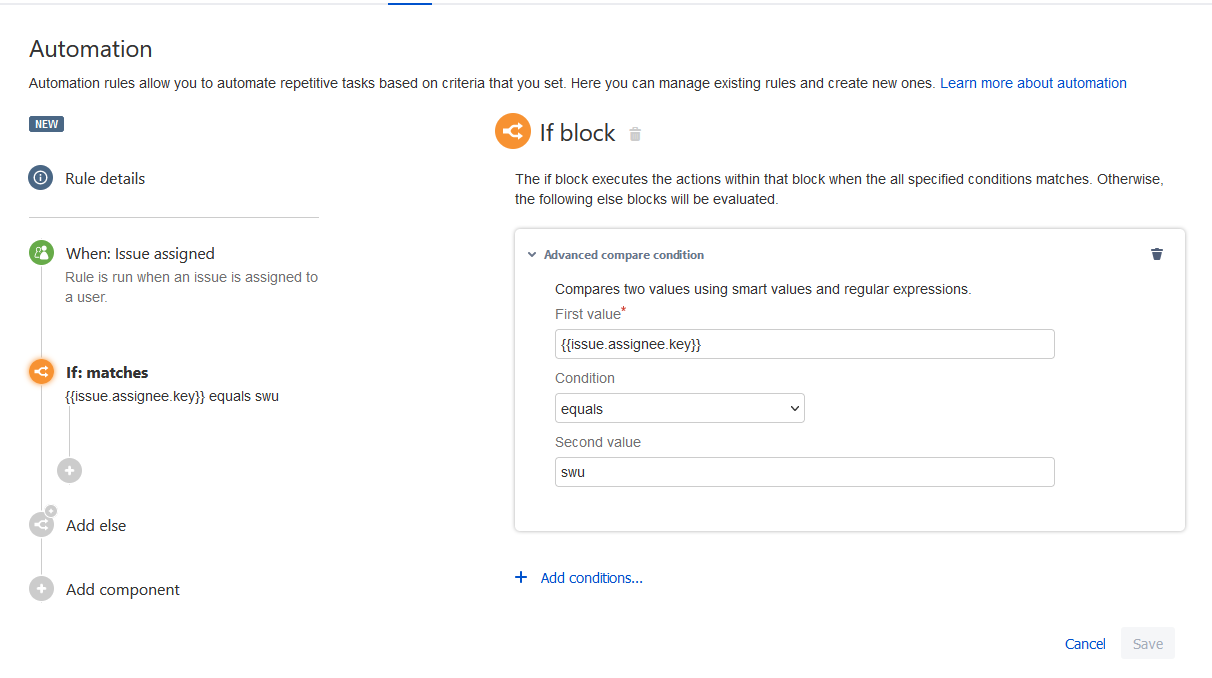This screenshot has height=678, width=1212.
Task: Click into the First value field
Action: click(x=804, y=344)
